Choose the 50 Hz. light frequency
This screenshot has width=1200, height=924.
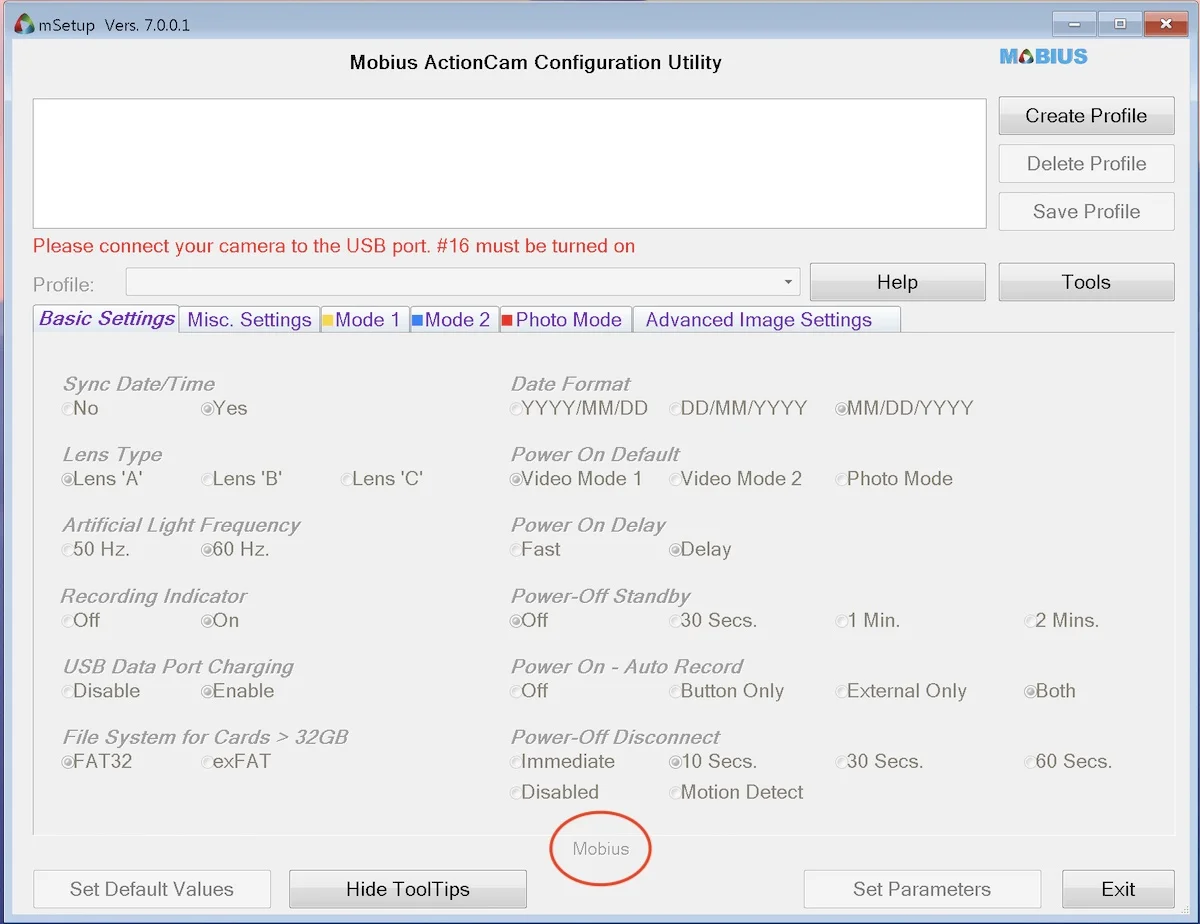coord(96,550)
